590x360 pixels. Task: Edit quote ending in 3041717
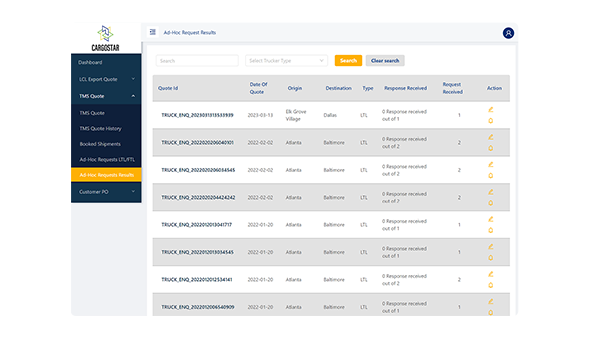[490, 219]
